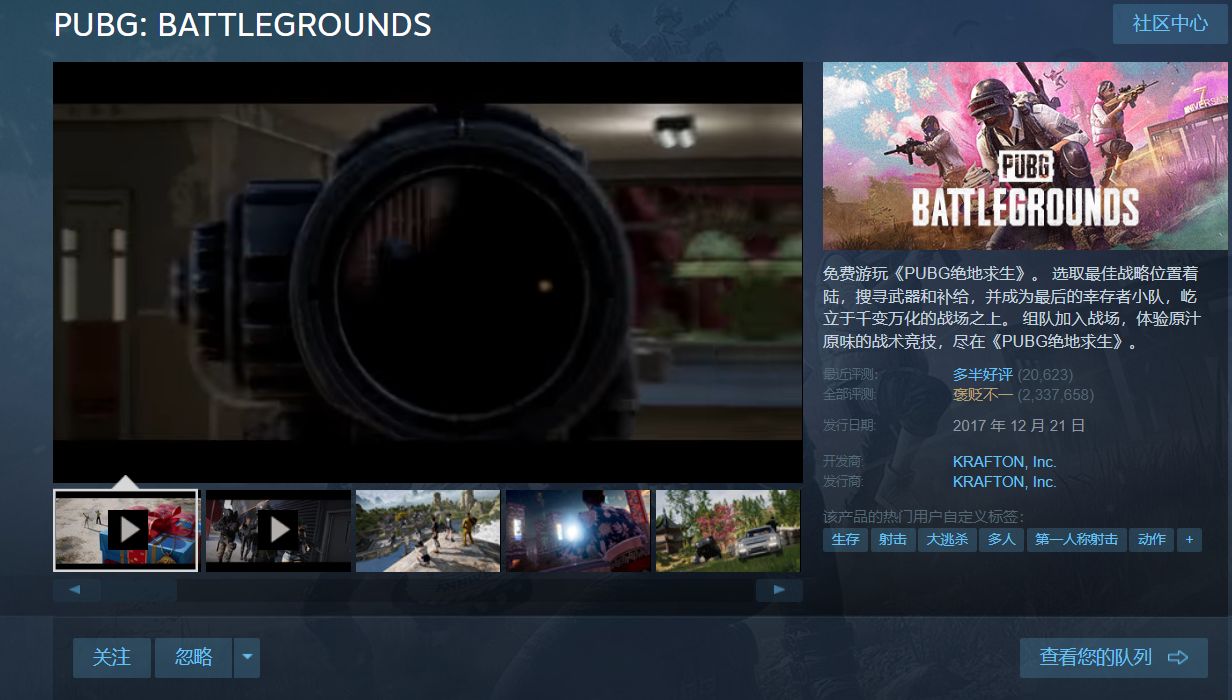
Task: Click the 发行日期 release date label
Action: click(x=850, y=426)
